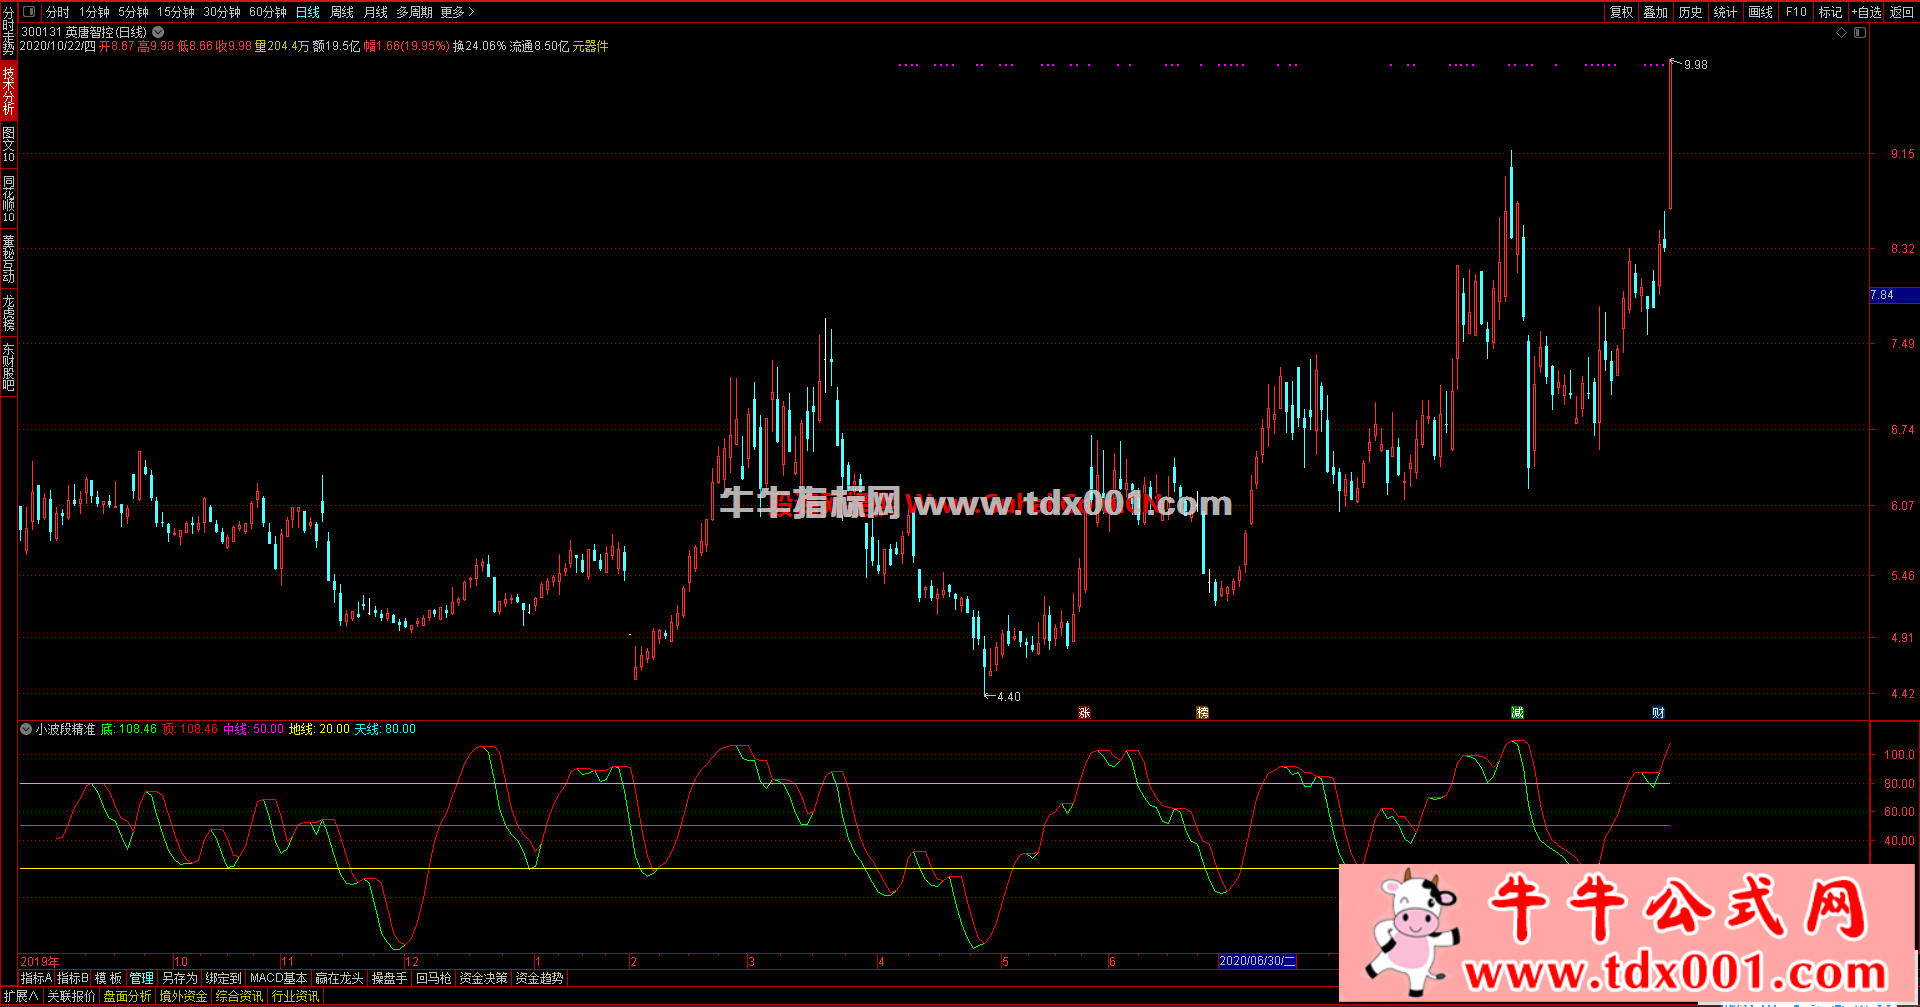Open 龙虎榜 sidebar tab
This screenshot has height=1007, width=1920.
click(8, 313)
